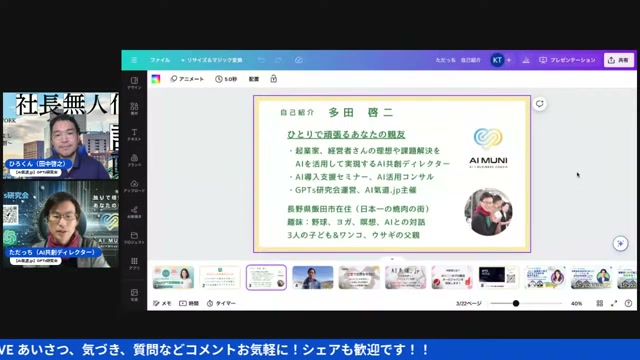Click the 3/22ページ page indicator
The width and height of the screenshot is (640, 360).
469,303
